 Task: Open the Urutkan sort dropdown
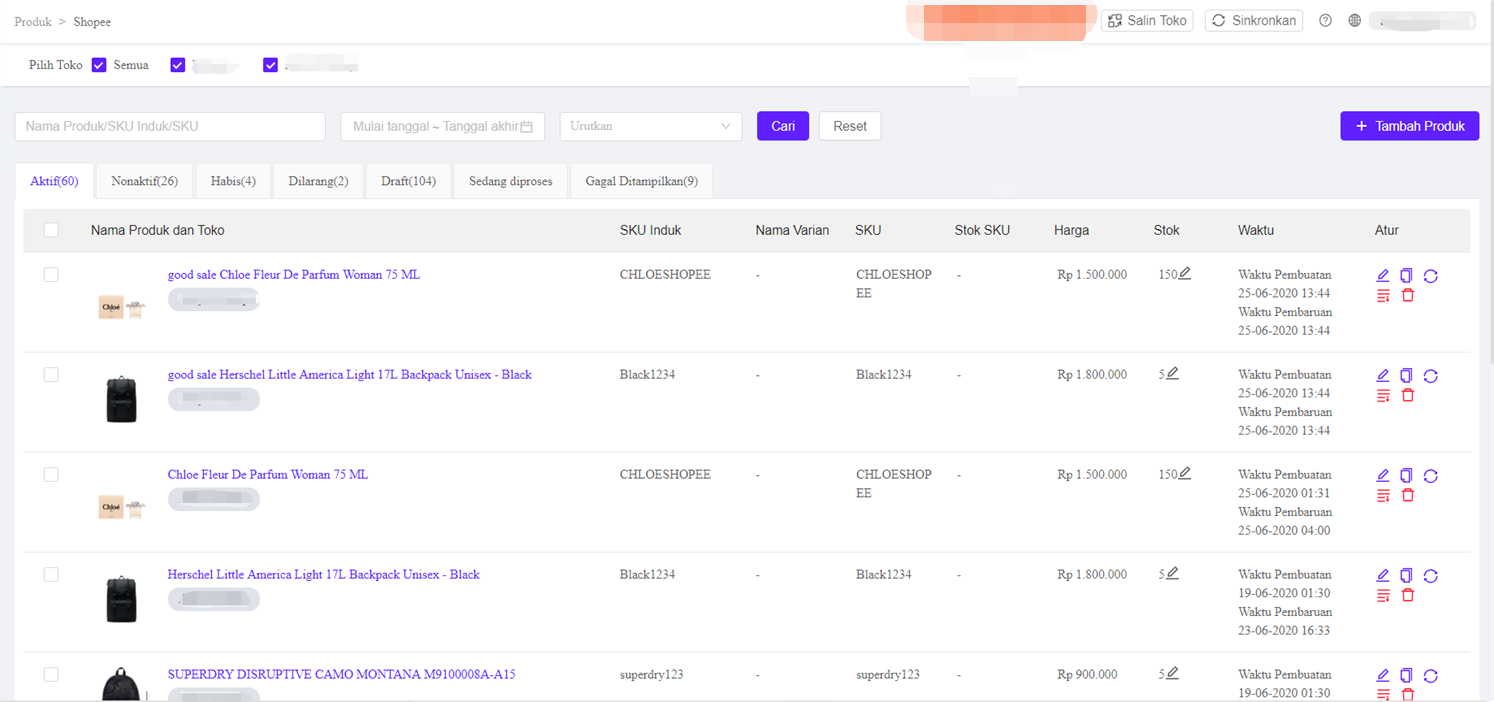[x=650, y=126]
